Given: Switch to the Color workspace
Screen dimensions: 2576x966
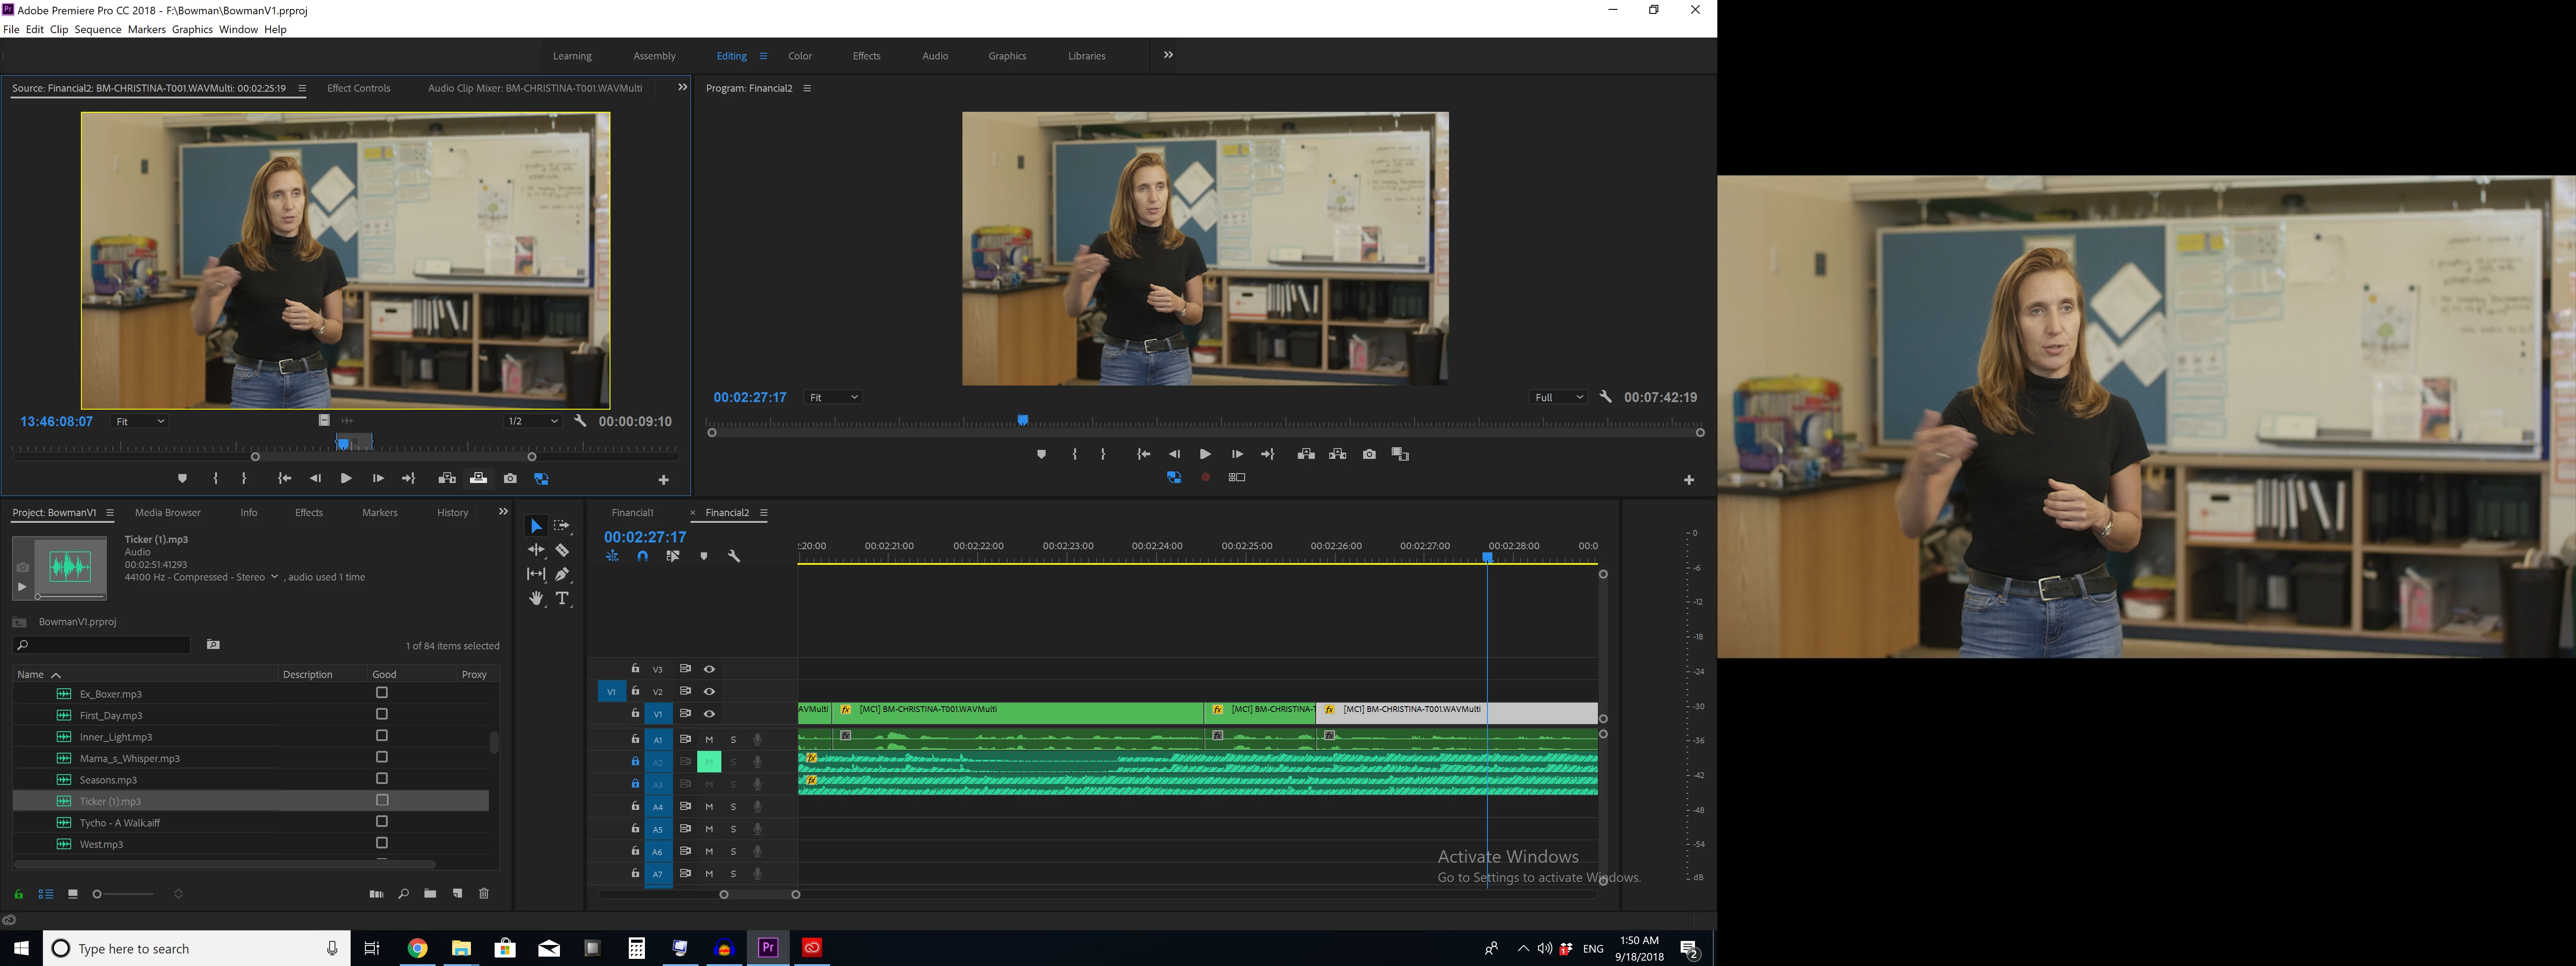Looking at the screenshot, I should (x=799, y=56).
